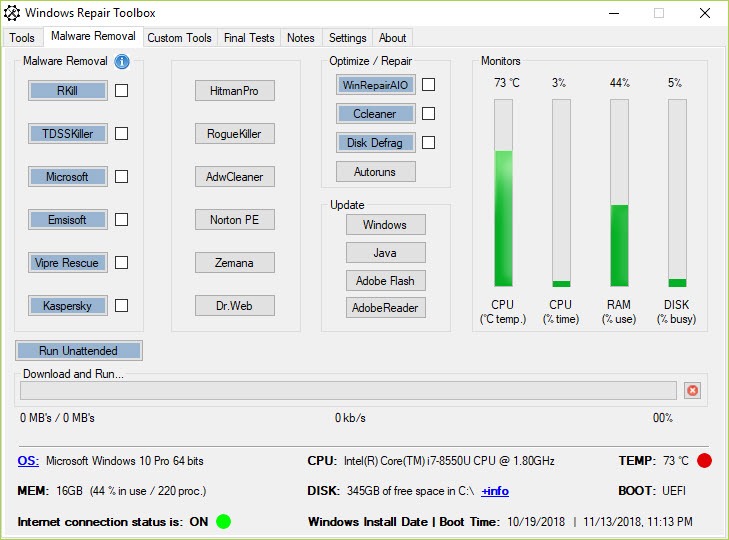Click the Microsoft scanner button

[67, 176]
